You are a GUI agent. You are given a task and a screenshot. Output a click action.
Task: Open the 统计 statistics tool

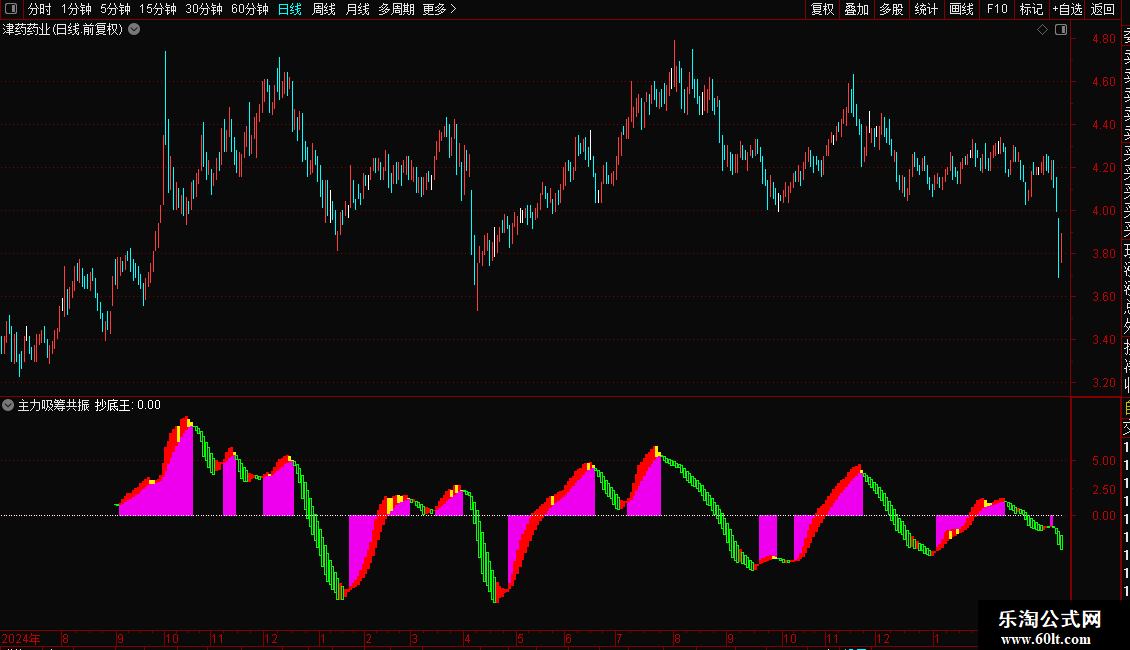click(926, 9)
